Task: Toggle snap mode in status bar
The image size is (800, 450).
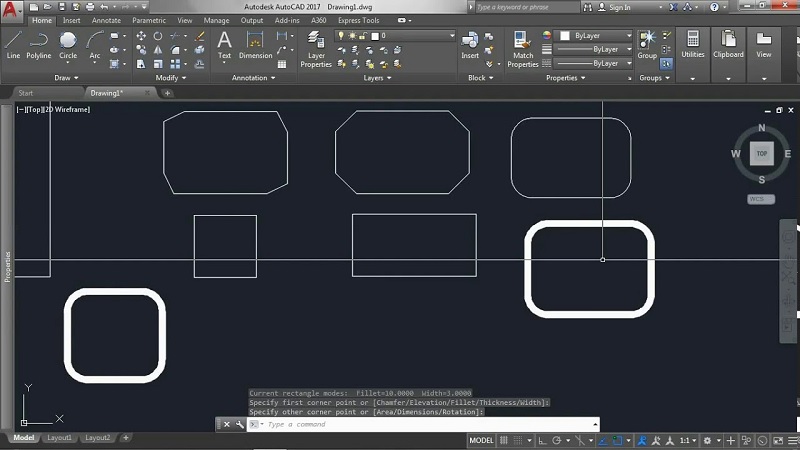Action: click(x=518, y=440)
